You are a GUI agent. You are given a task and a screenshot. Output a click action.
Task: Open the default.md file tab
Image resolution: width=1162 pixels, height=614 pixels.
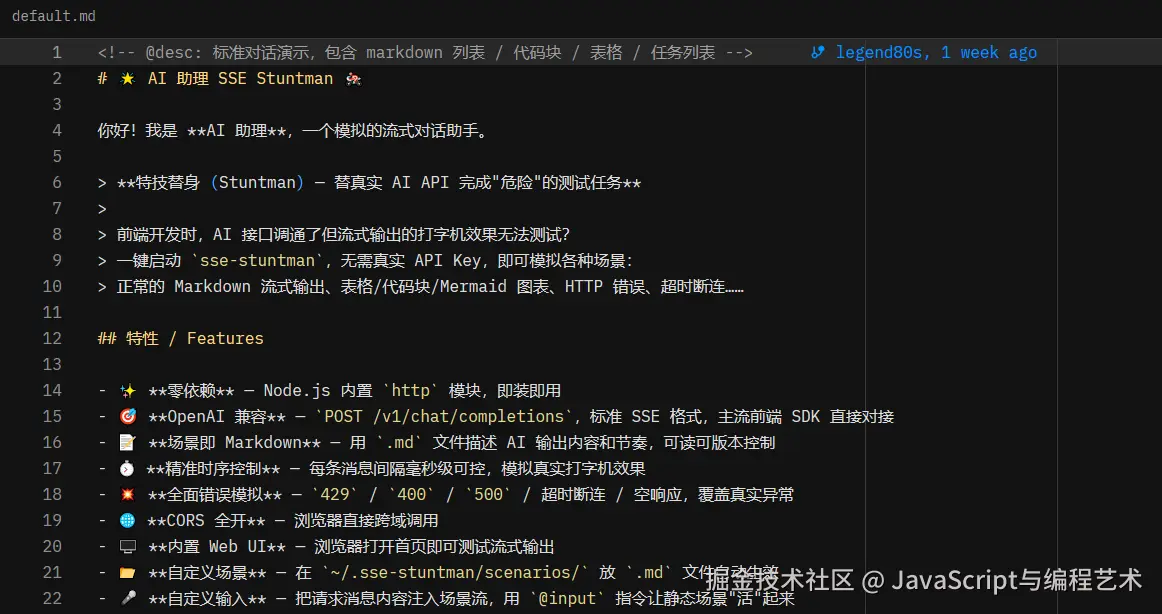[53, 16]
